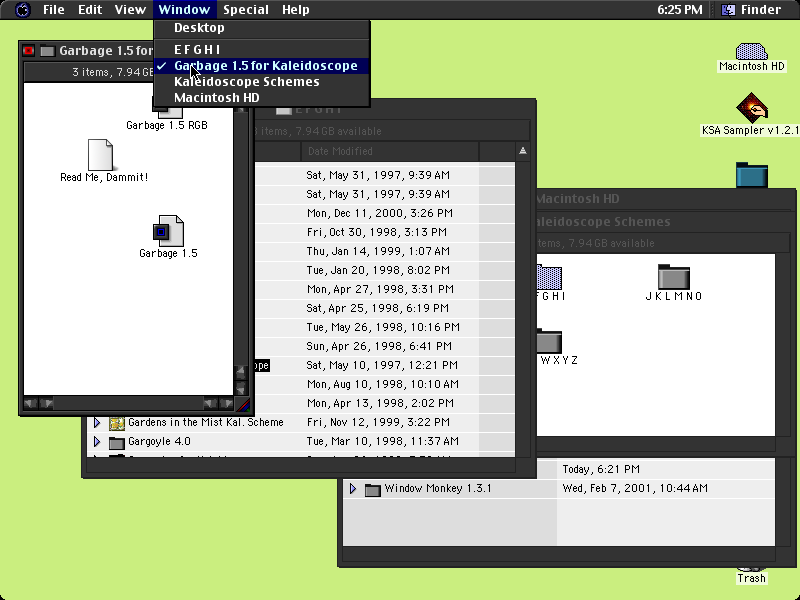This screenshot has width=800, height=600.
Task: Click date Tue, May 26, 1998, 10:16 PM
Action: (383, 327)
